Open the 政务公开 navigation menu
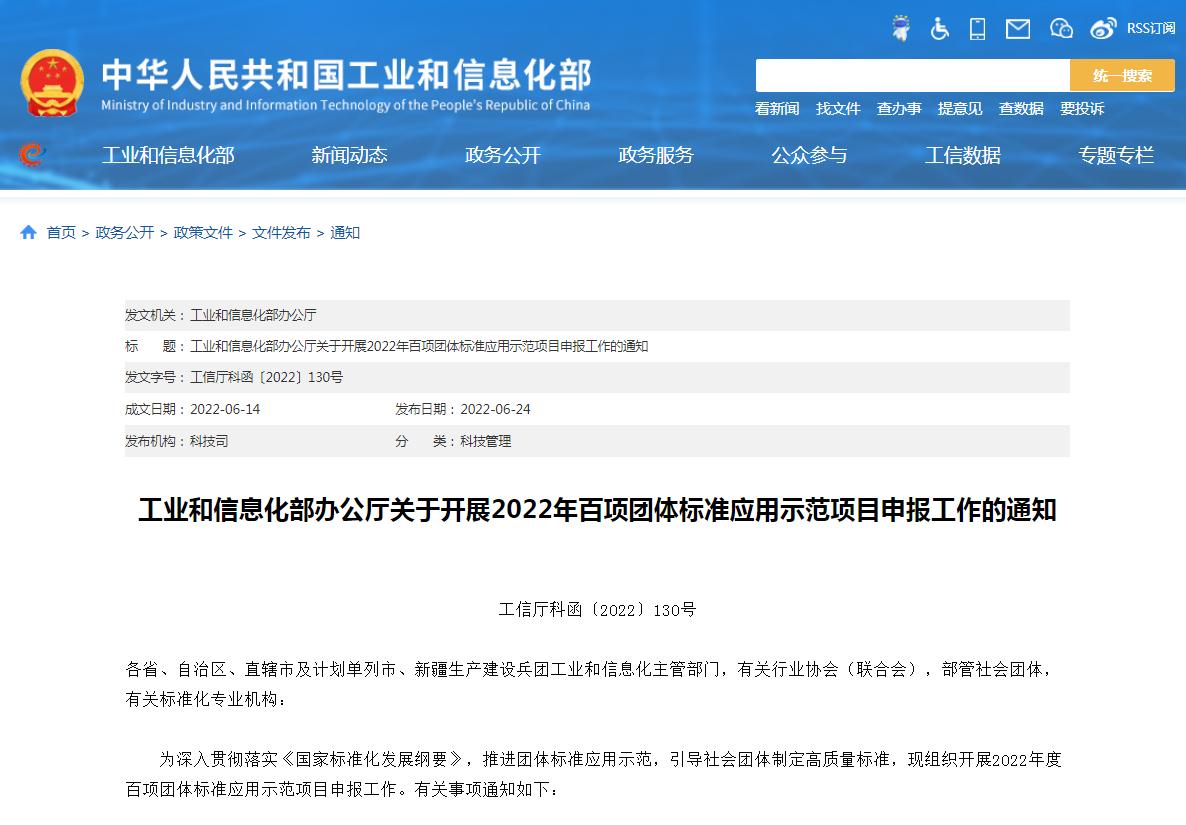Image resolution: width=1186 pixels, height=825 pixels. click(x=503, y=155)
